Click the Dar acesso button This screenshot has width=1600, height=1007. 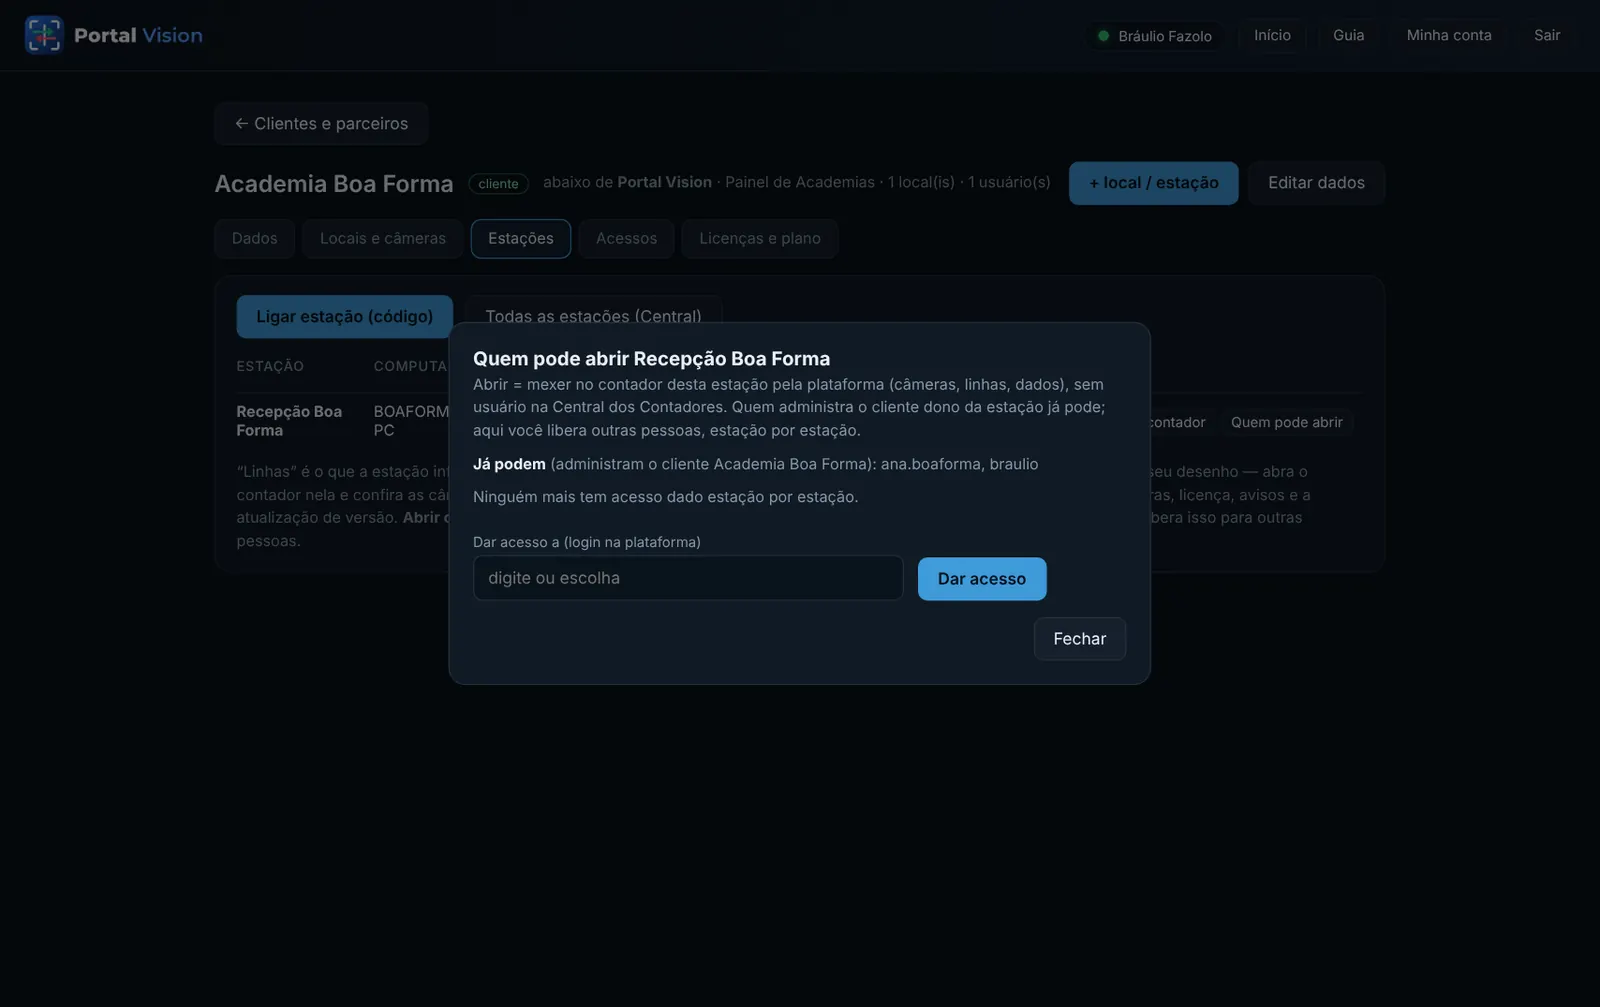[x=982, y=579]
